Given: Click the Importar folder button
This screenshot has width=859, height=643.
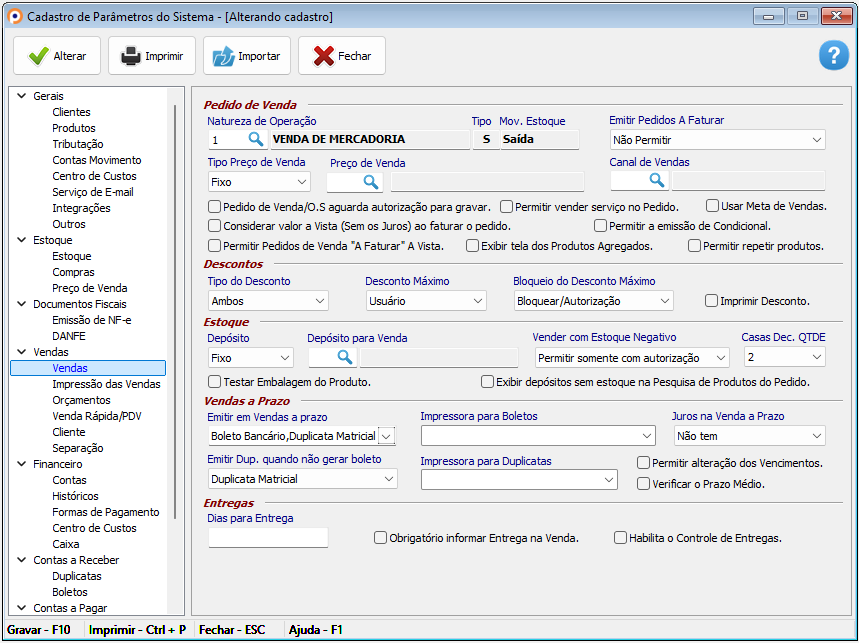Looking at the screenshot, I should (x=247, y=56).
